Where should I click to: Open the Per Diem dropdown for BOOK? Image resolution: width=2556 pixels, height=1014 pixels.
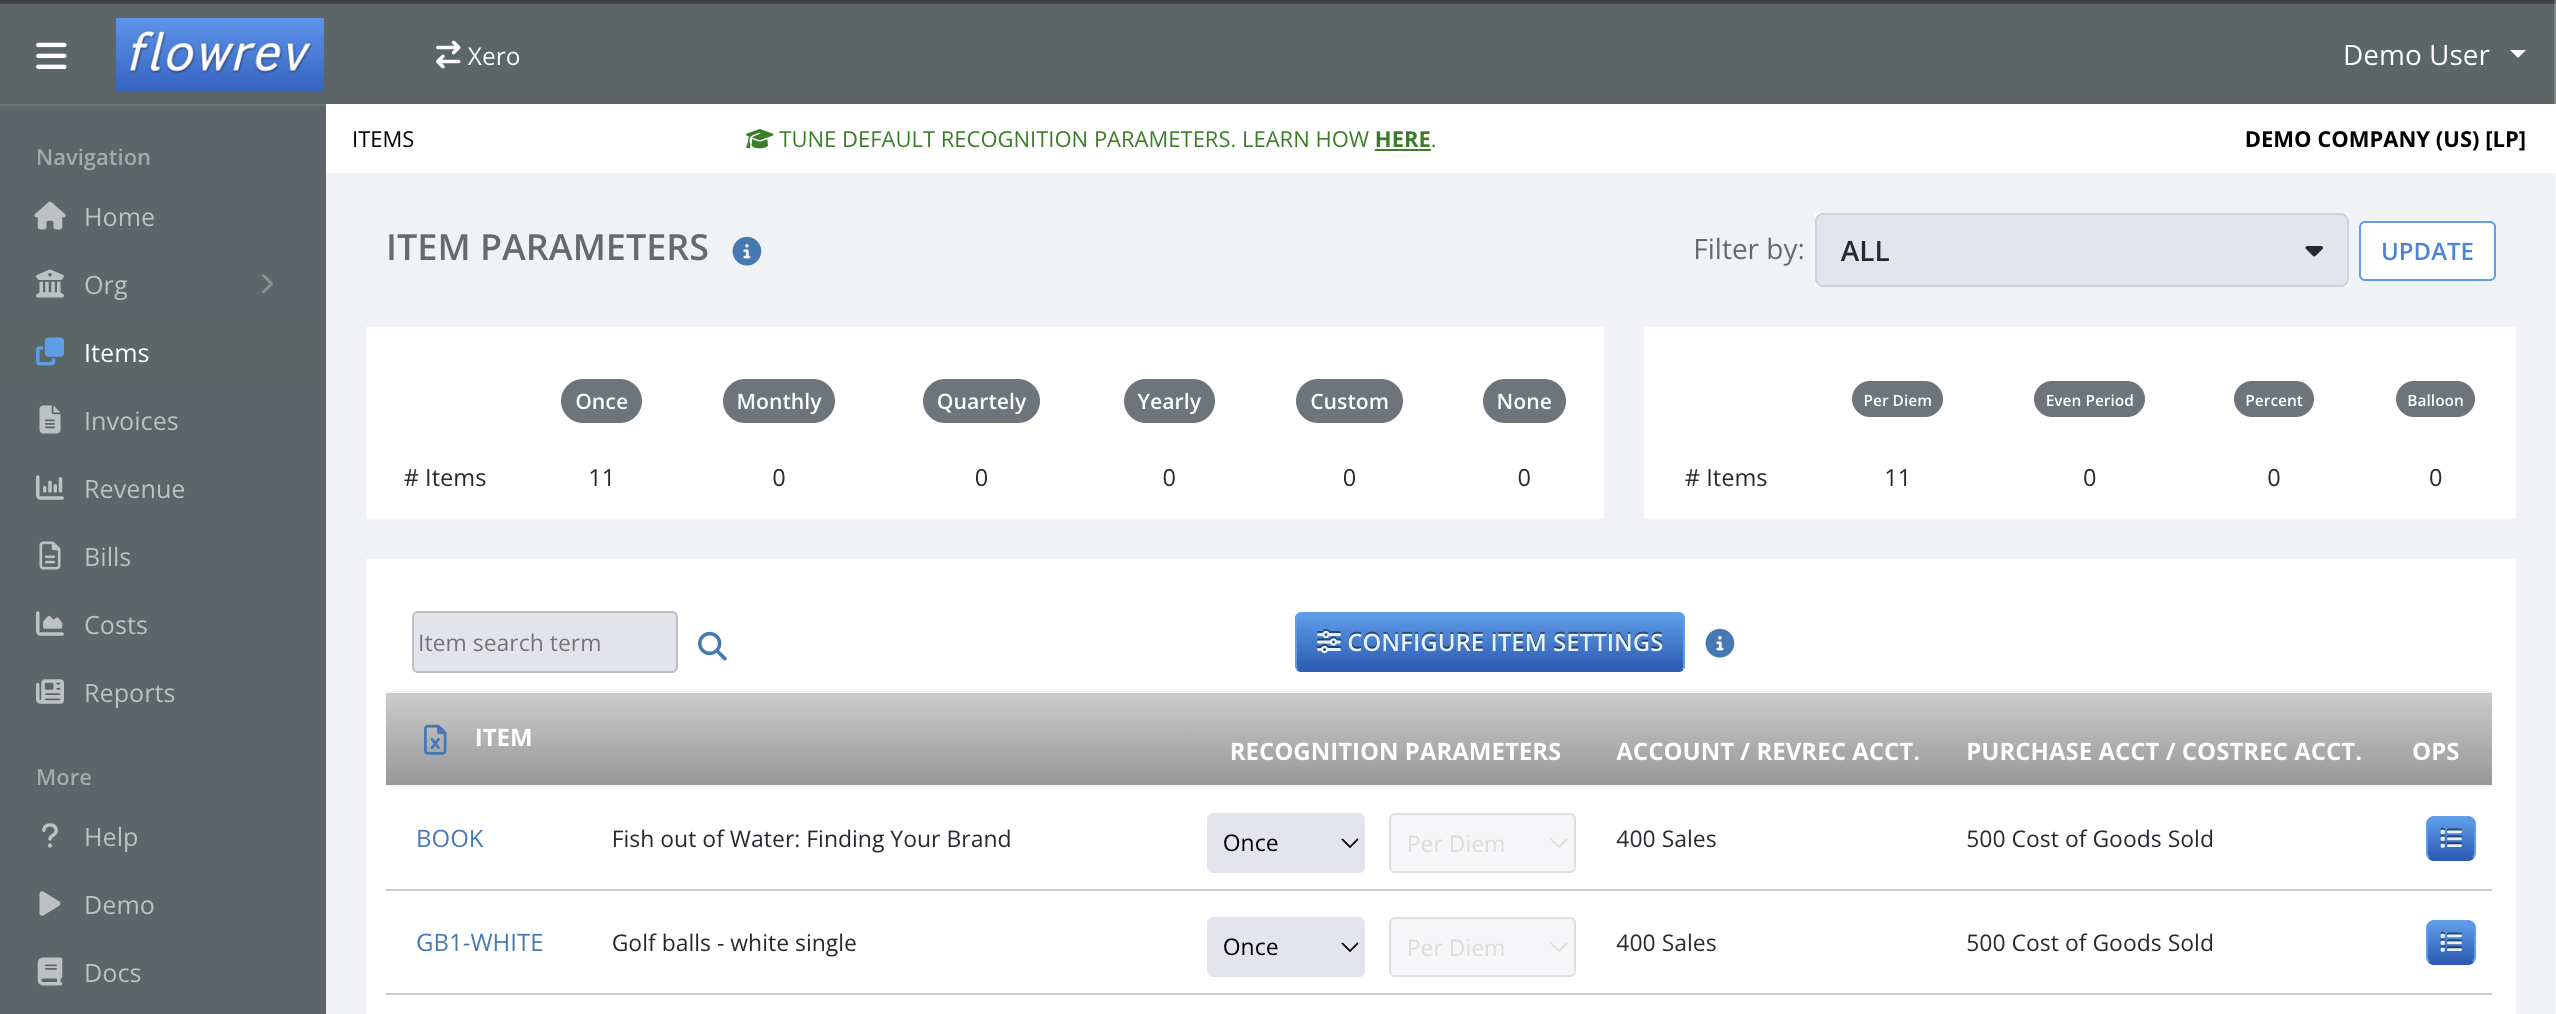click(1482, 843)
